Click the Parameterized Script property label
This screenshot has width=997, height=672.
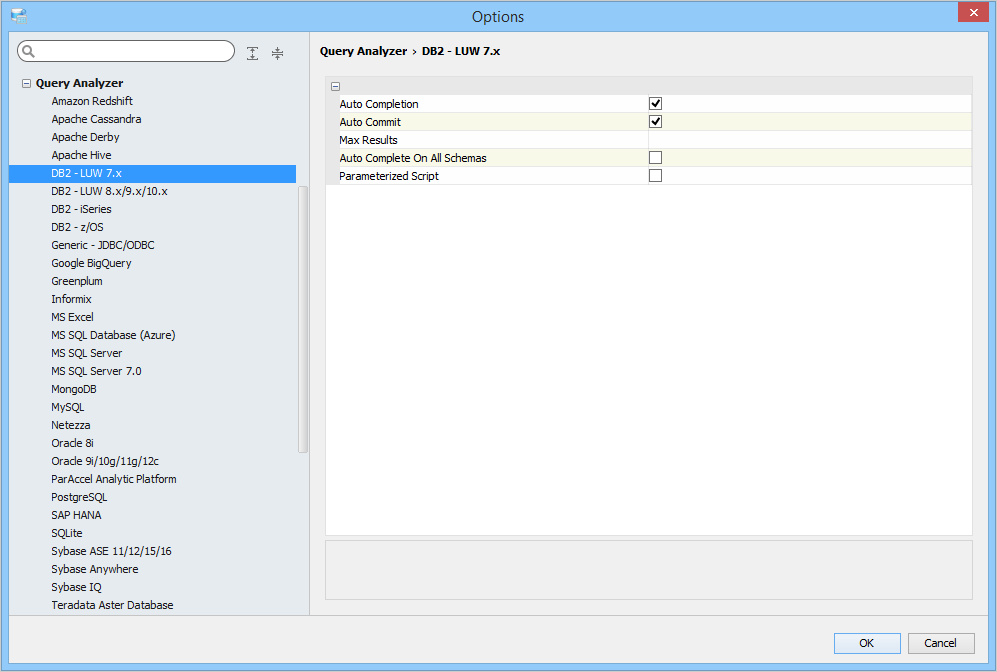click(388, 176)
